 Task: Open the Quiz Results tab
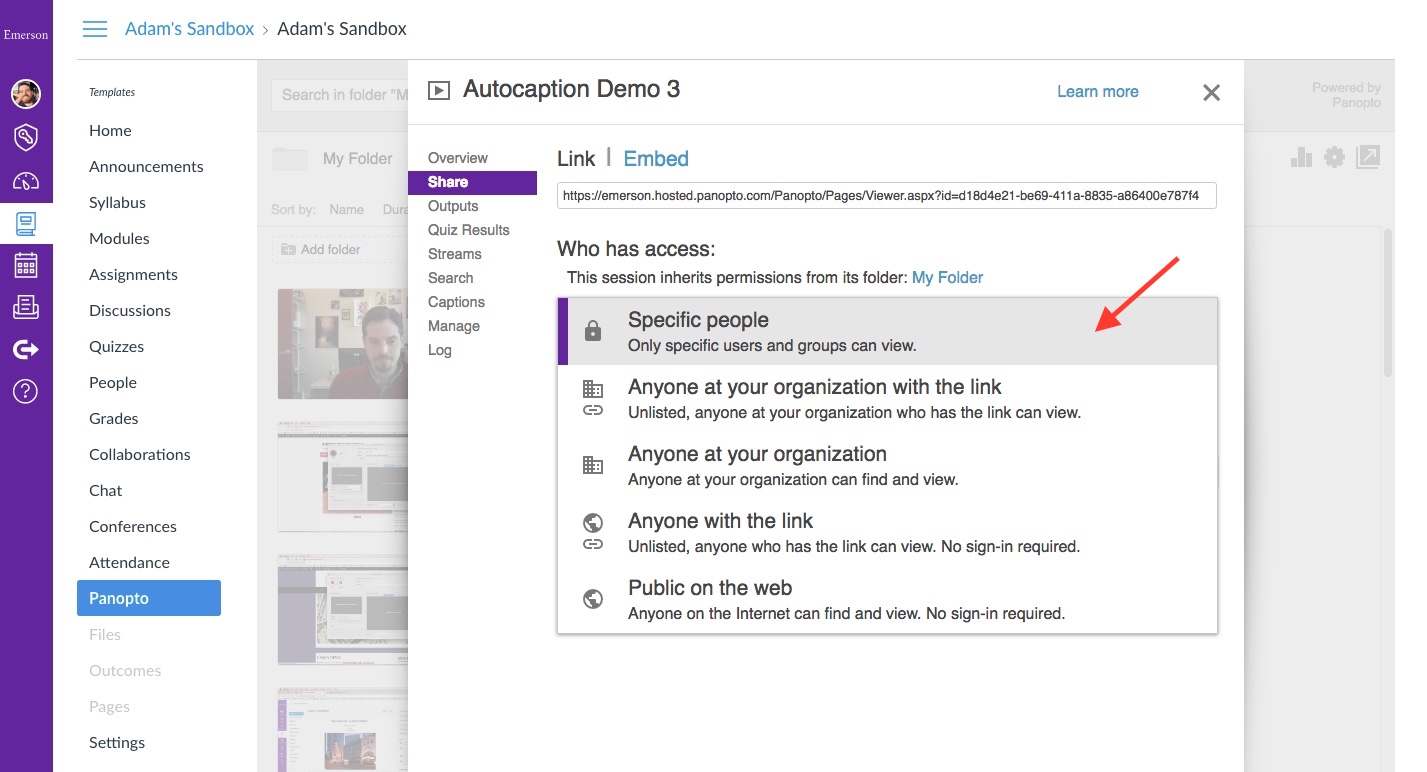point(468,230)
